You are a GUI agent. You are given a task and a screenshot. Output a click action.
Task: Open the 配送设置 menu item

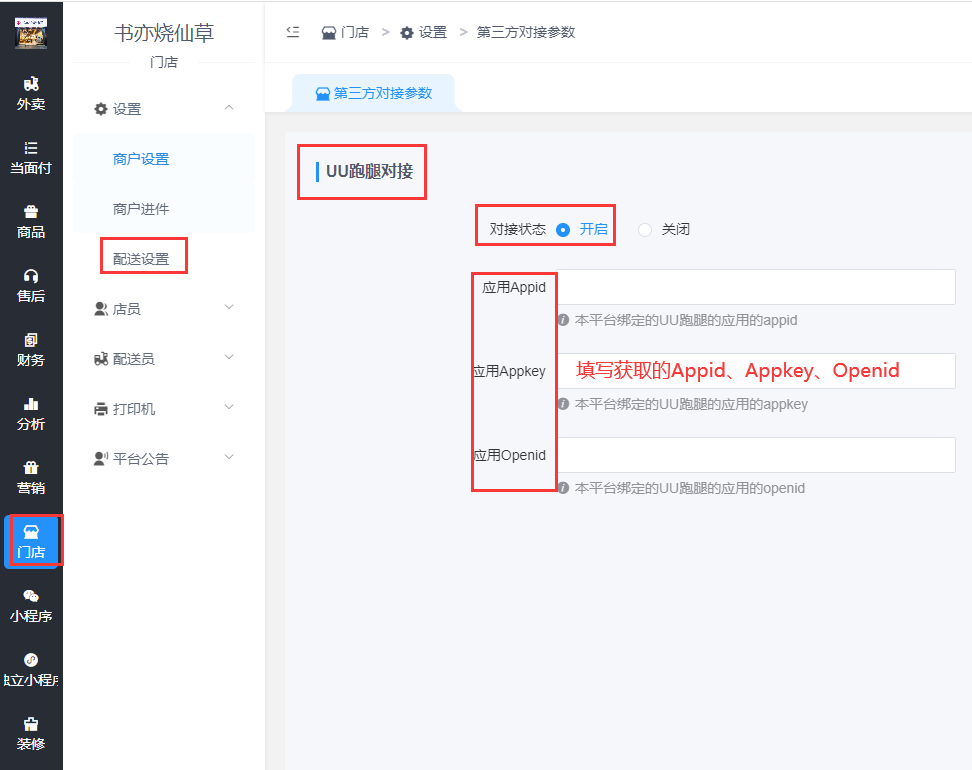[141, 259]
